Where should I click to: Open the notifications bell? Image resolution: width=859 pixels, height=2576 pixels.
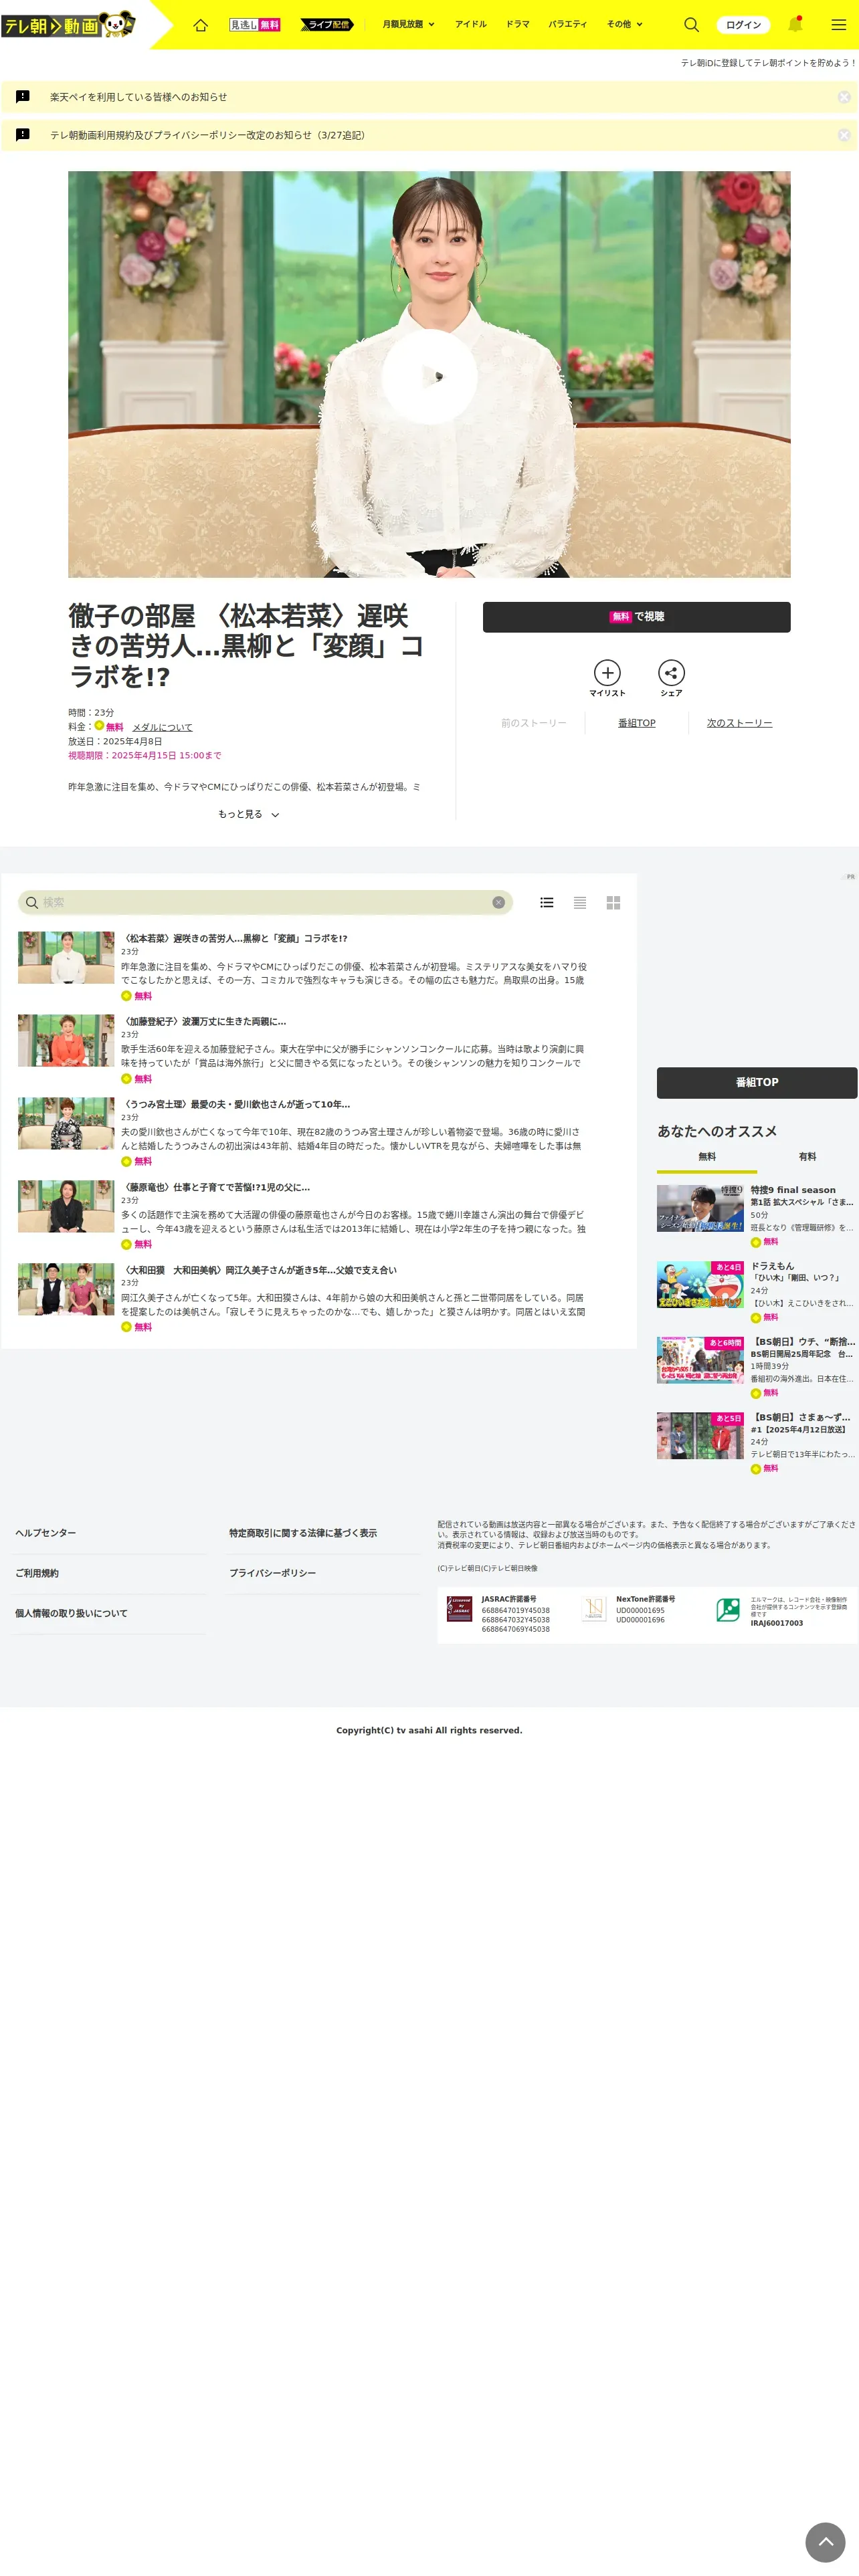[x=795, y=24]
